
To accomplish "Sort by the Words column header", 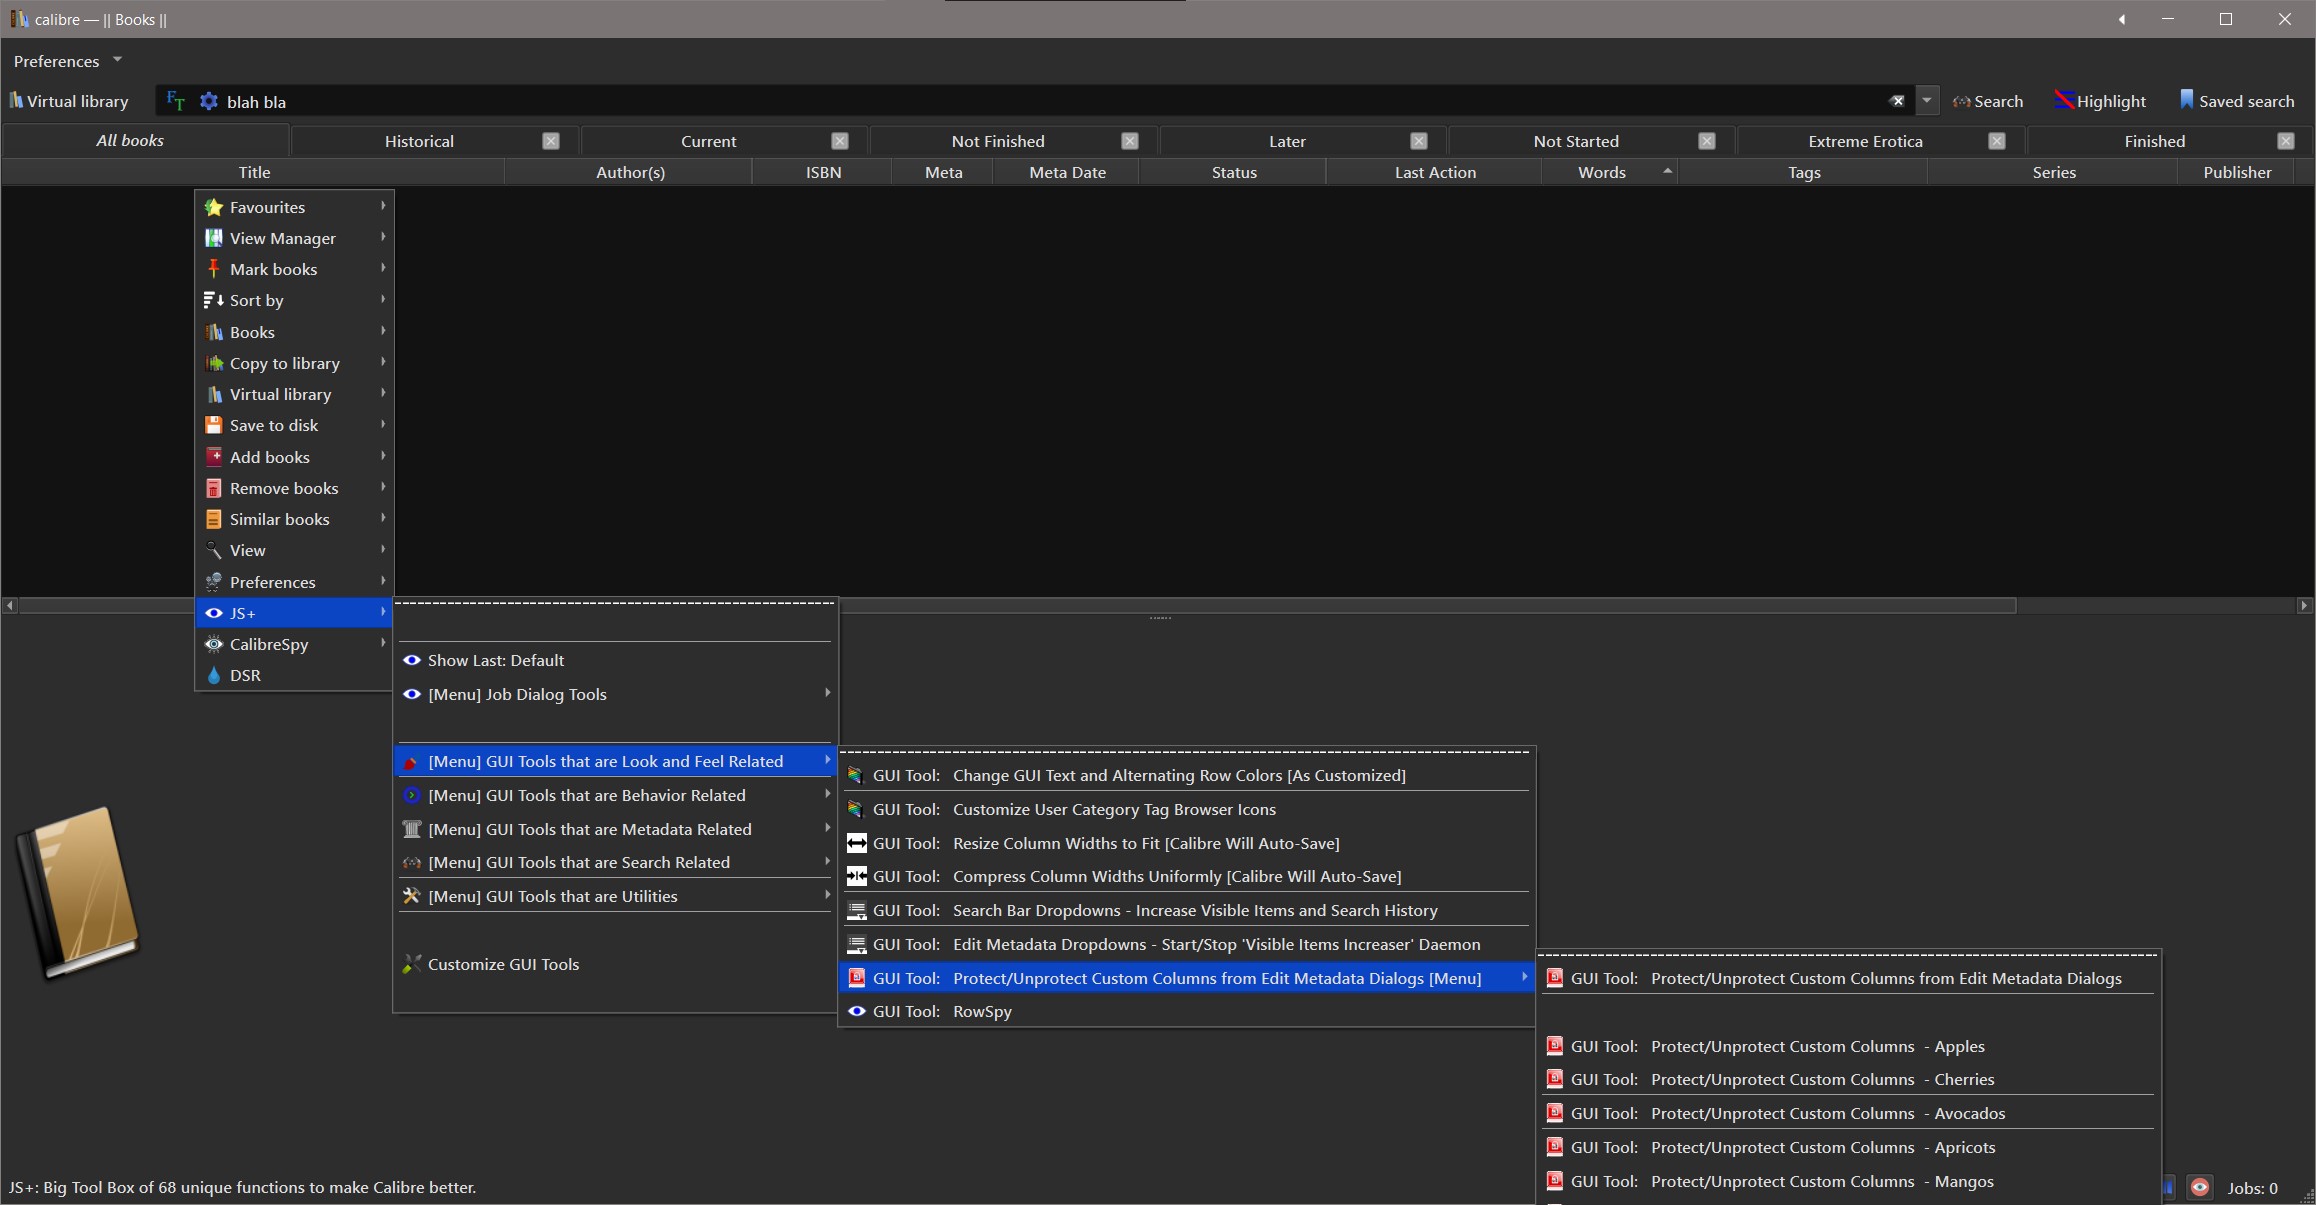I will point(1601,172).
